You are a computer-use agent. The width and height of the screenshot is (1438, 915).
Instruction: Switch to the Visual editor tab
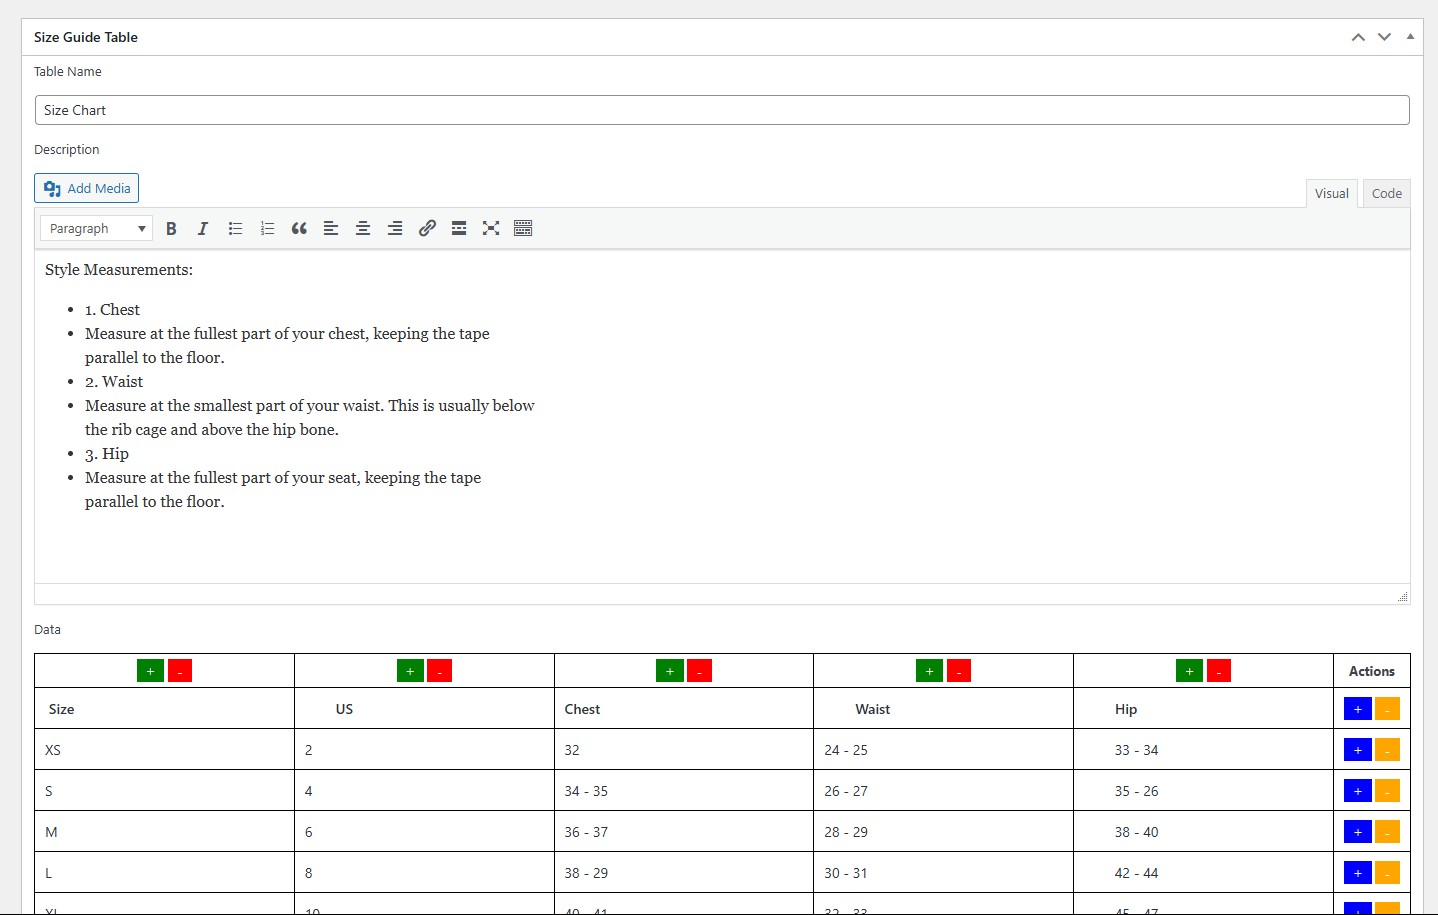[x=1331, y=193]
